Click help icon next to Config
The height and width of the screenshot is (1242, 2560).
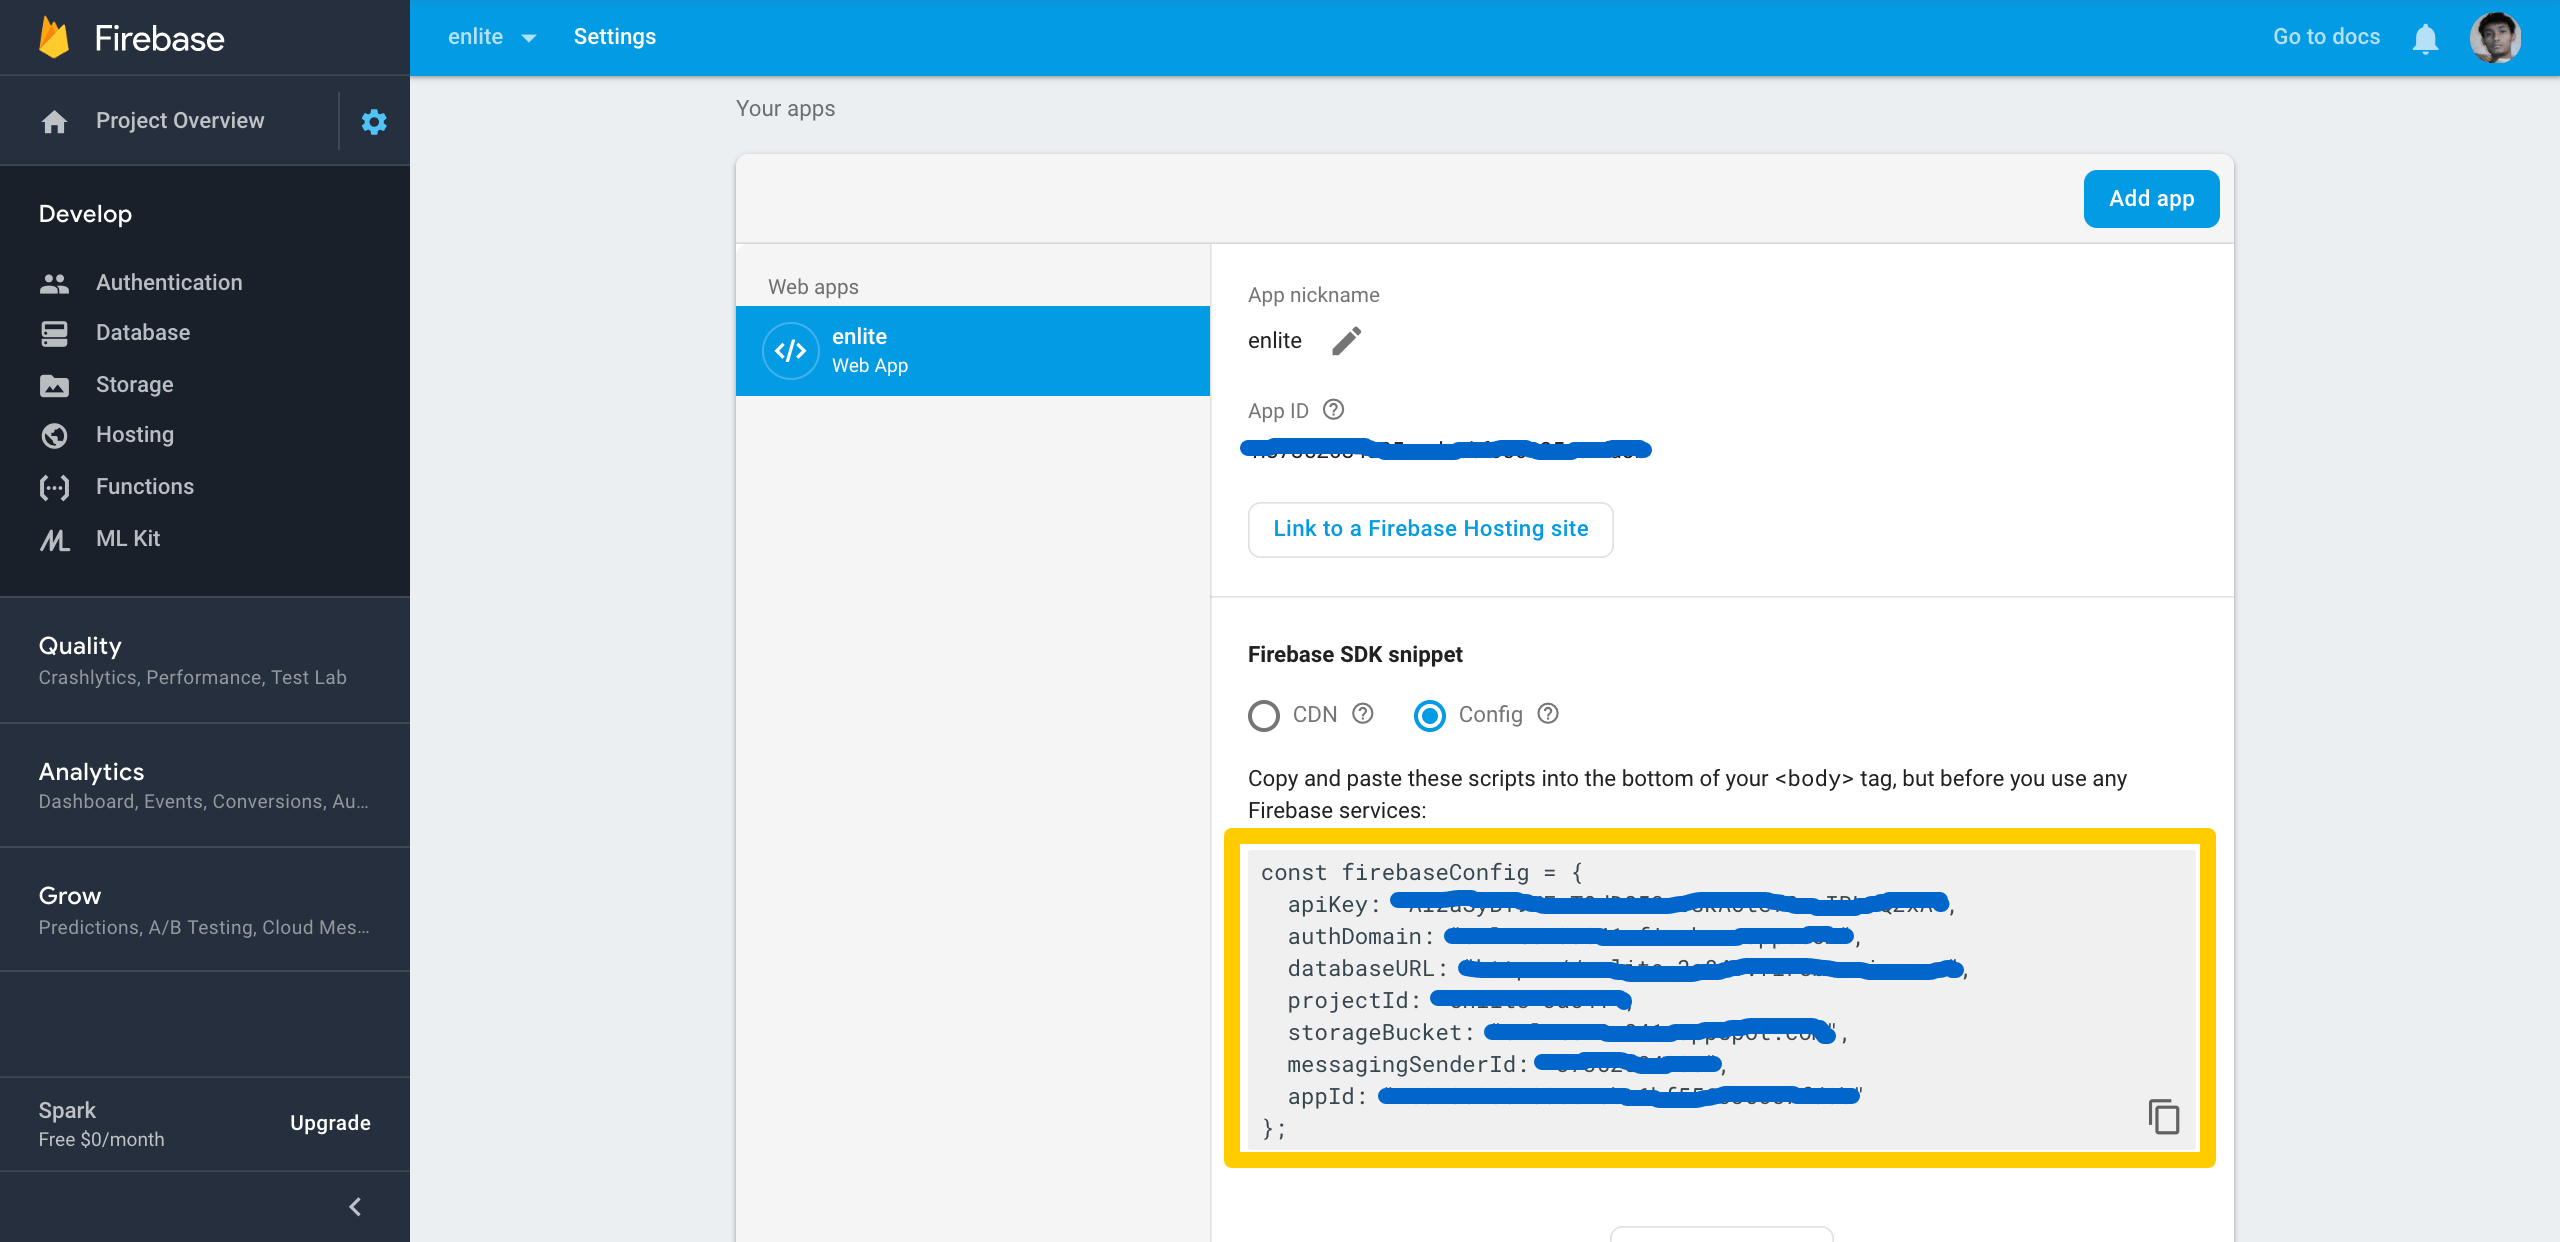[x=1548, y=714]
